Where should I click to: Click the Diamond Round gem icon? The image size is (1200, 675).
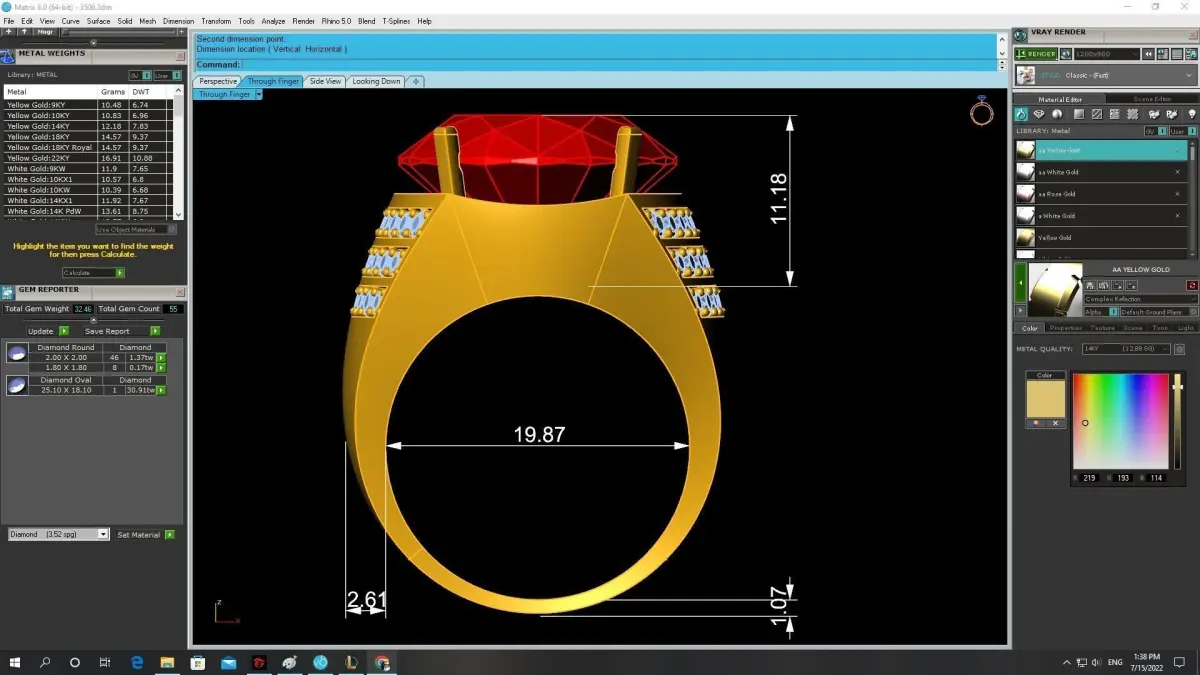pyautogui.click(x=17, y=353)
